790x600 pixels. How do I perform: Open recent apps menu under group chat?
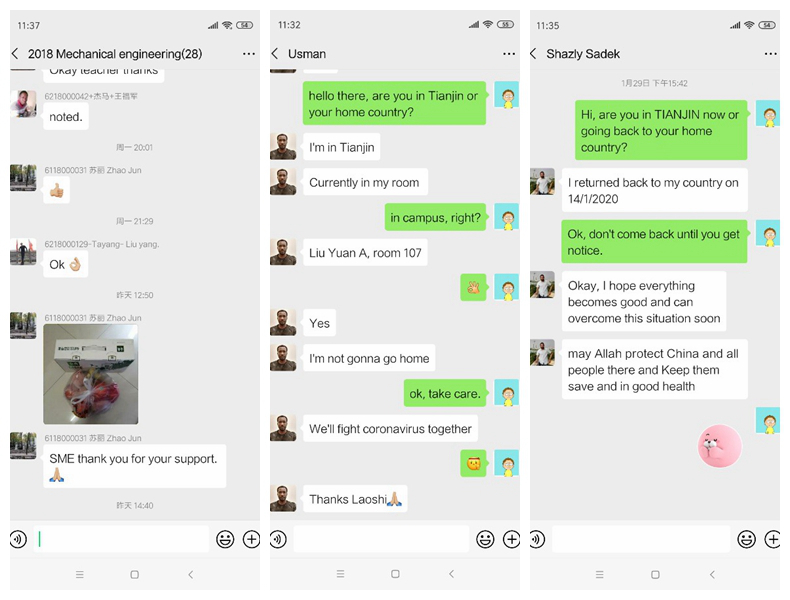tap(80, 574)
